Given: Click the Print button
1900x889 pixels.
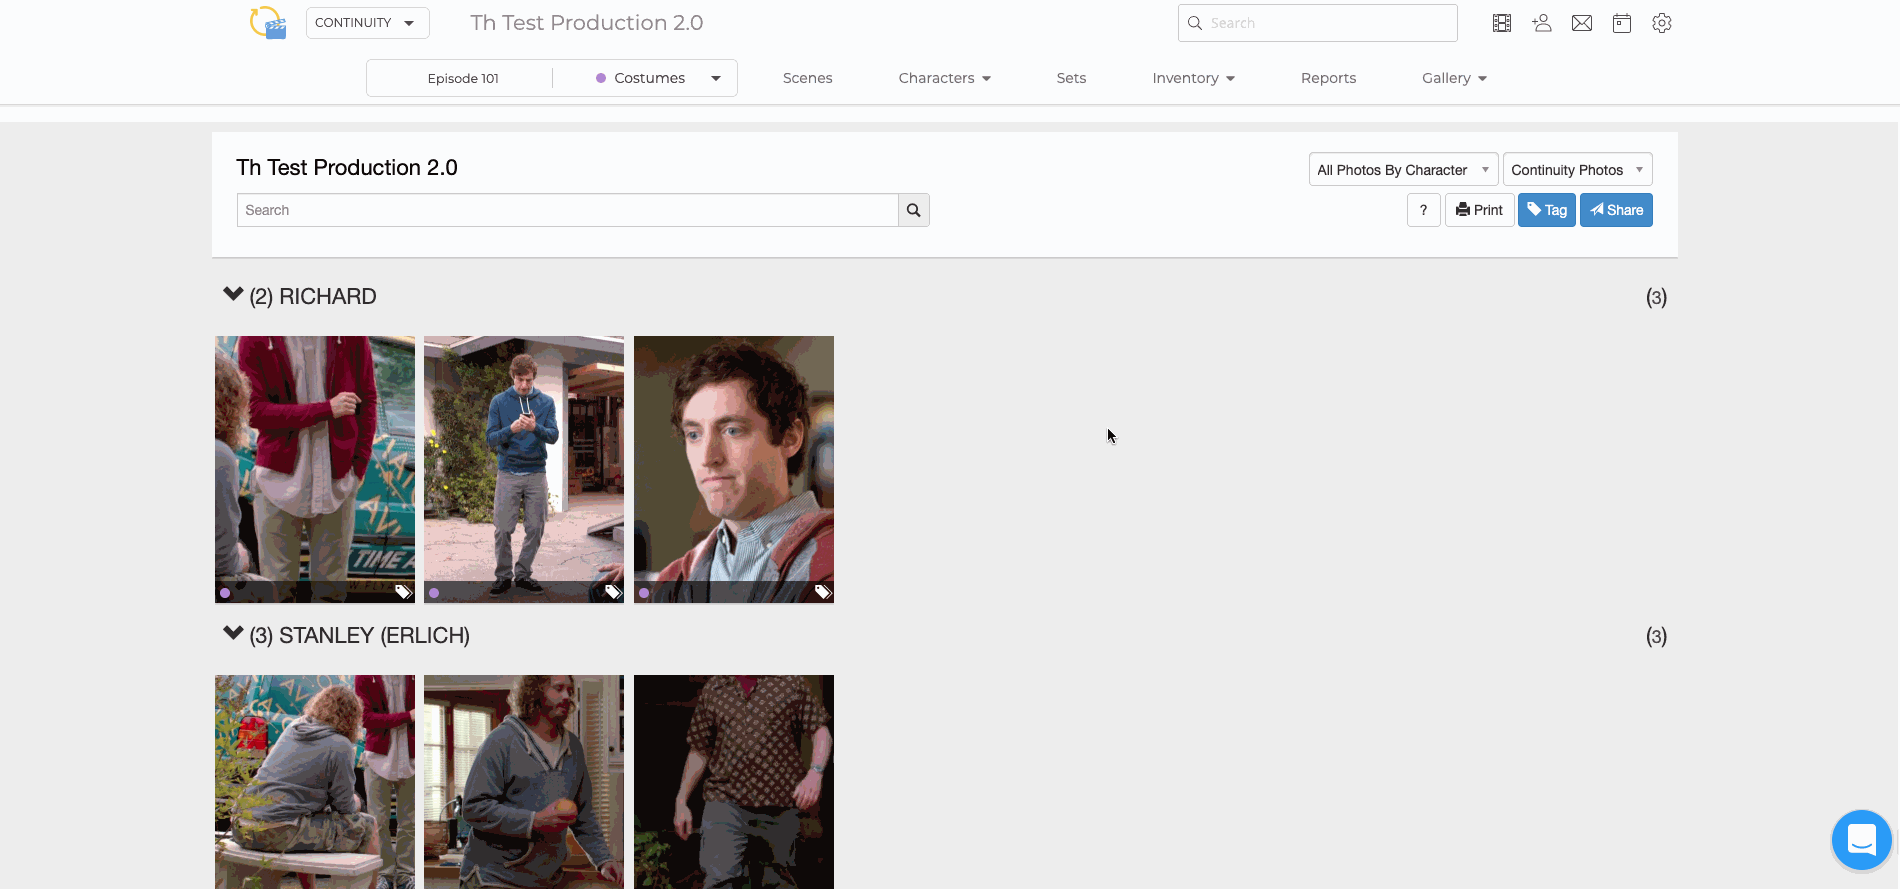Looking at the screenshot, I should click(1479, 210).
